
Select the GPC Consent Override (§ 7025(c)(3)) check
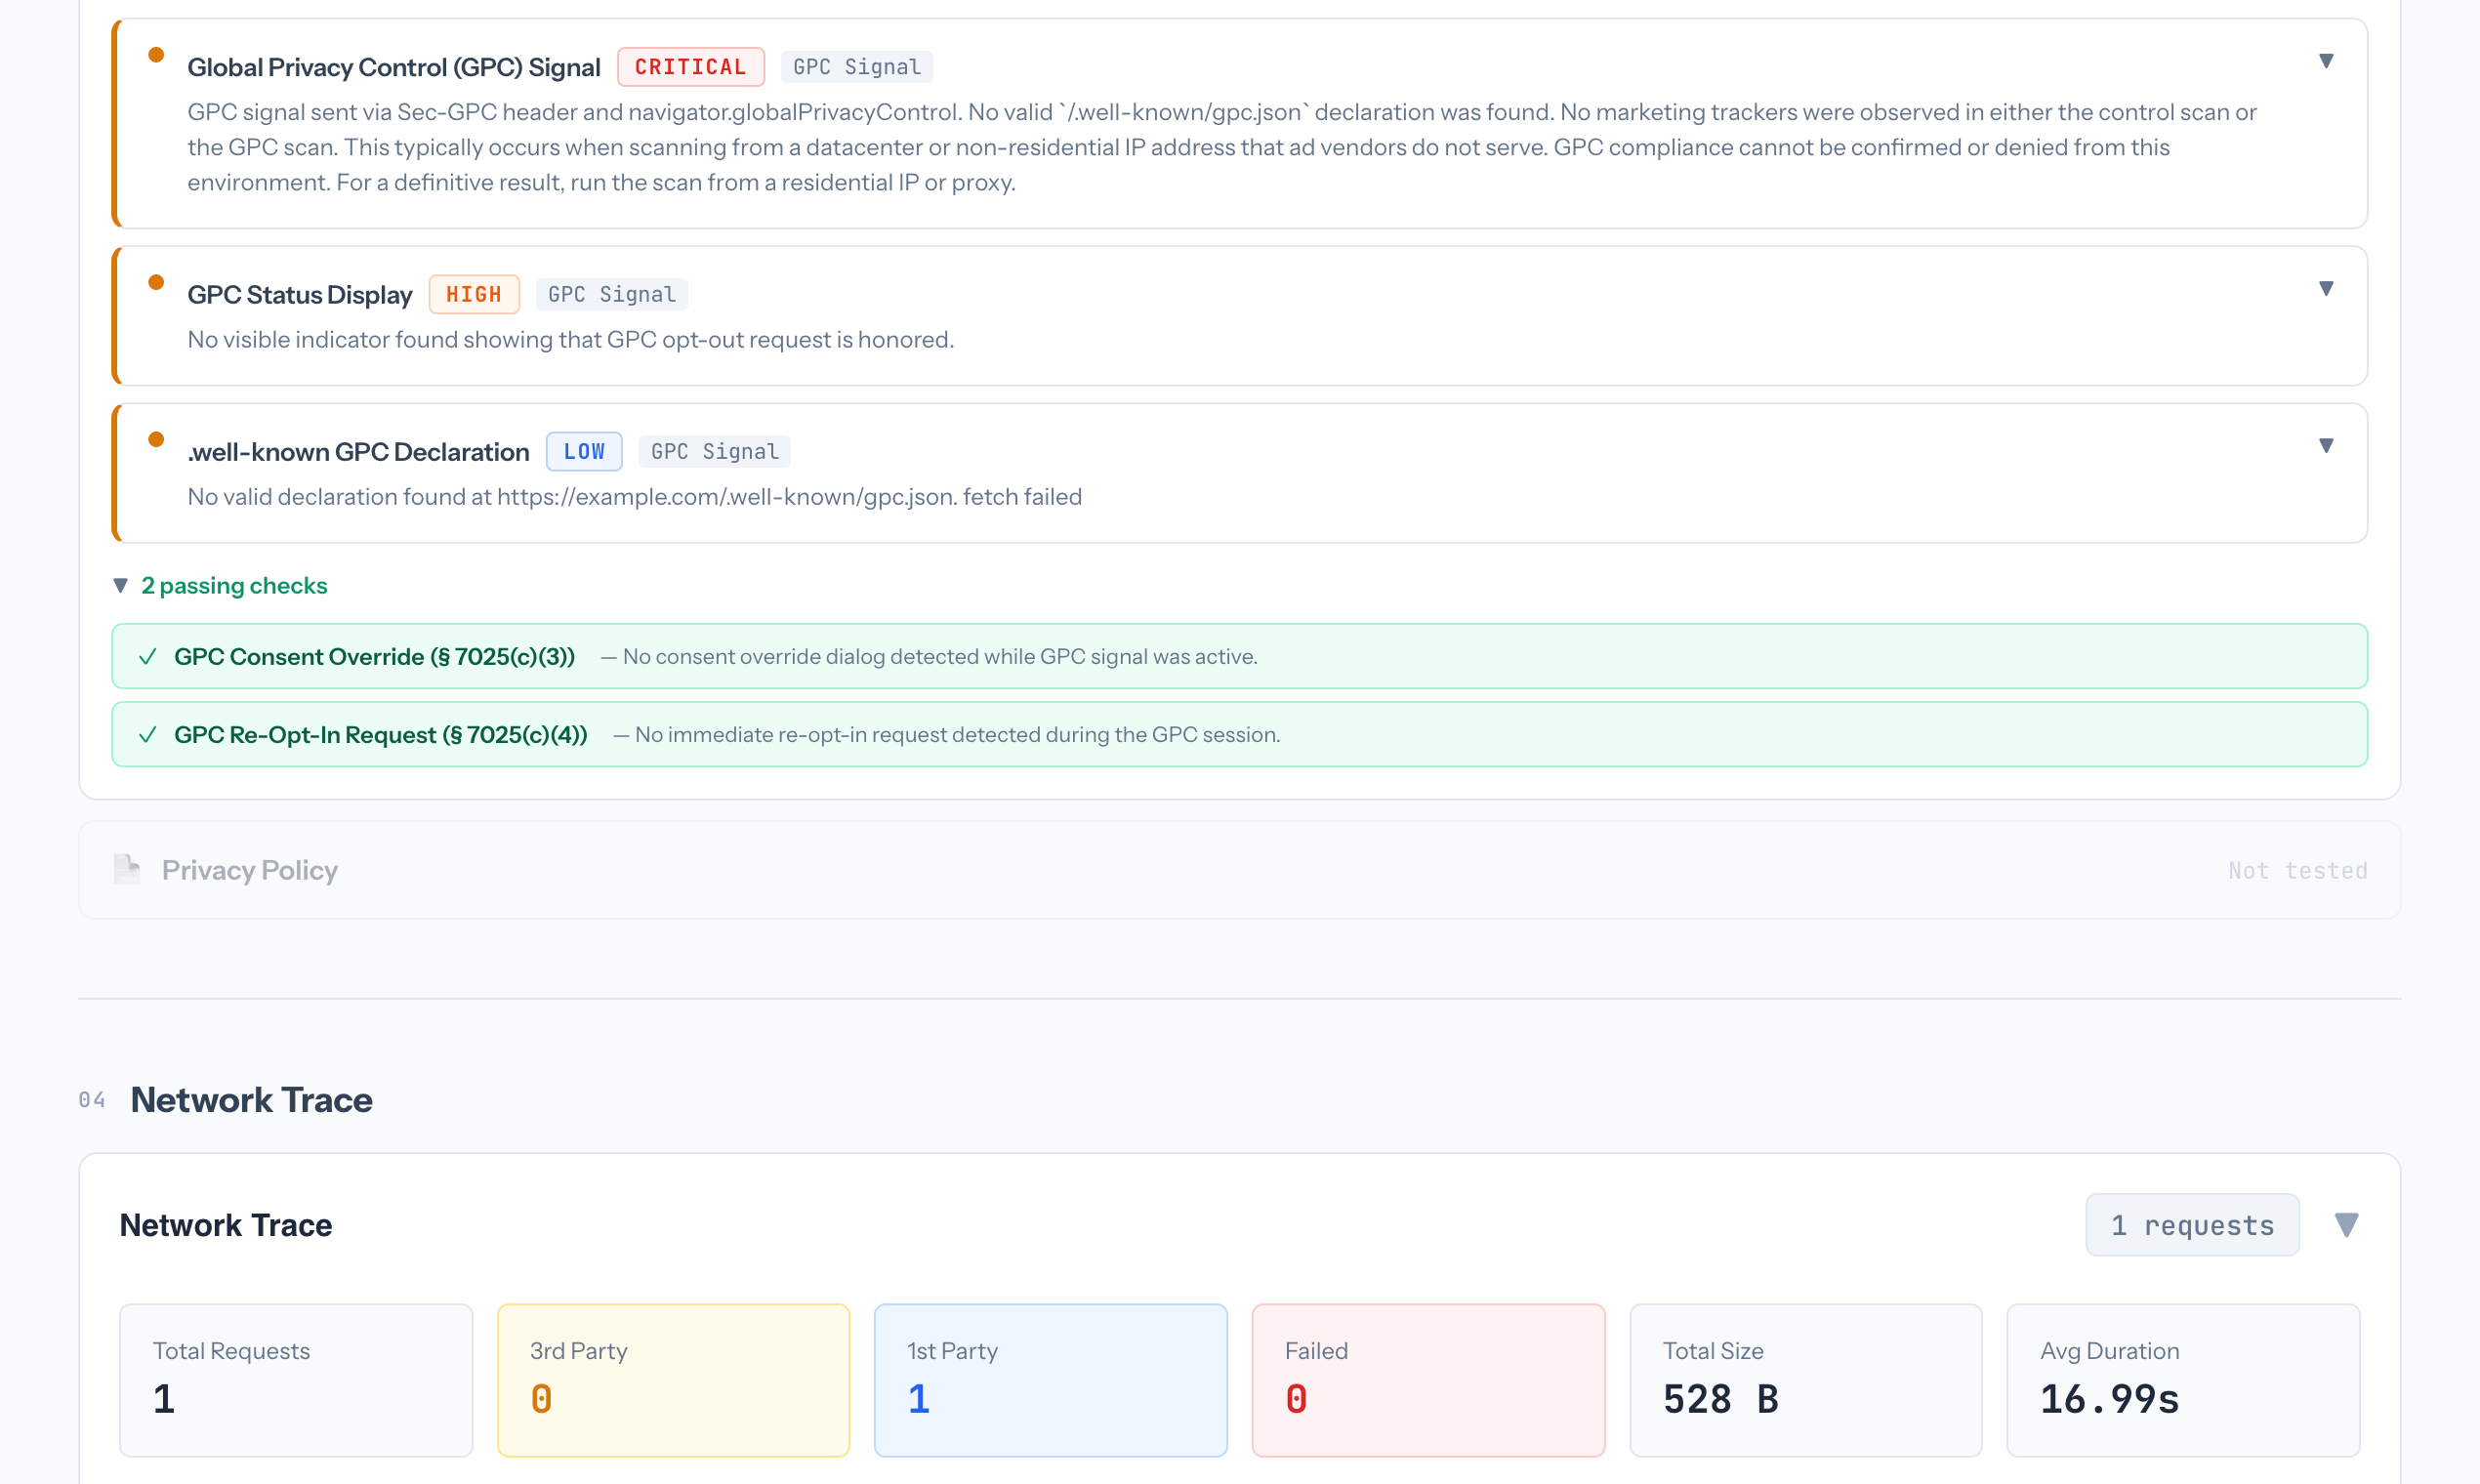[x=1240, y=656]
